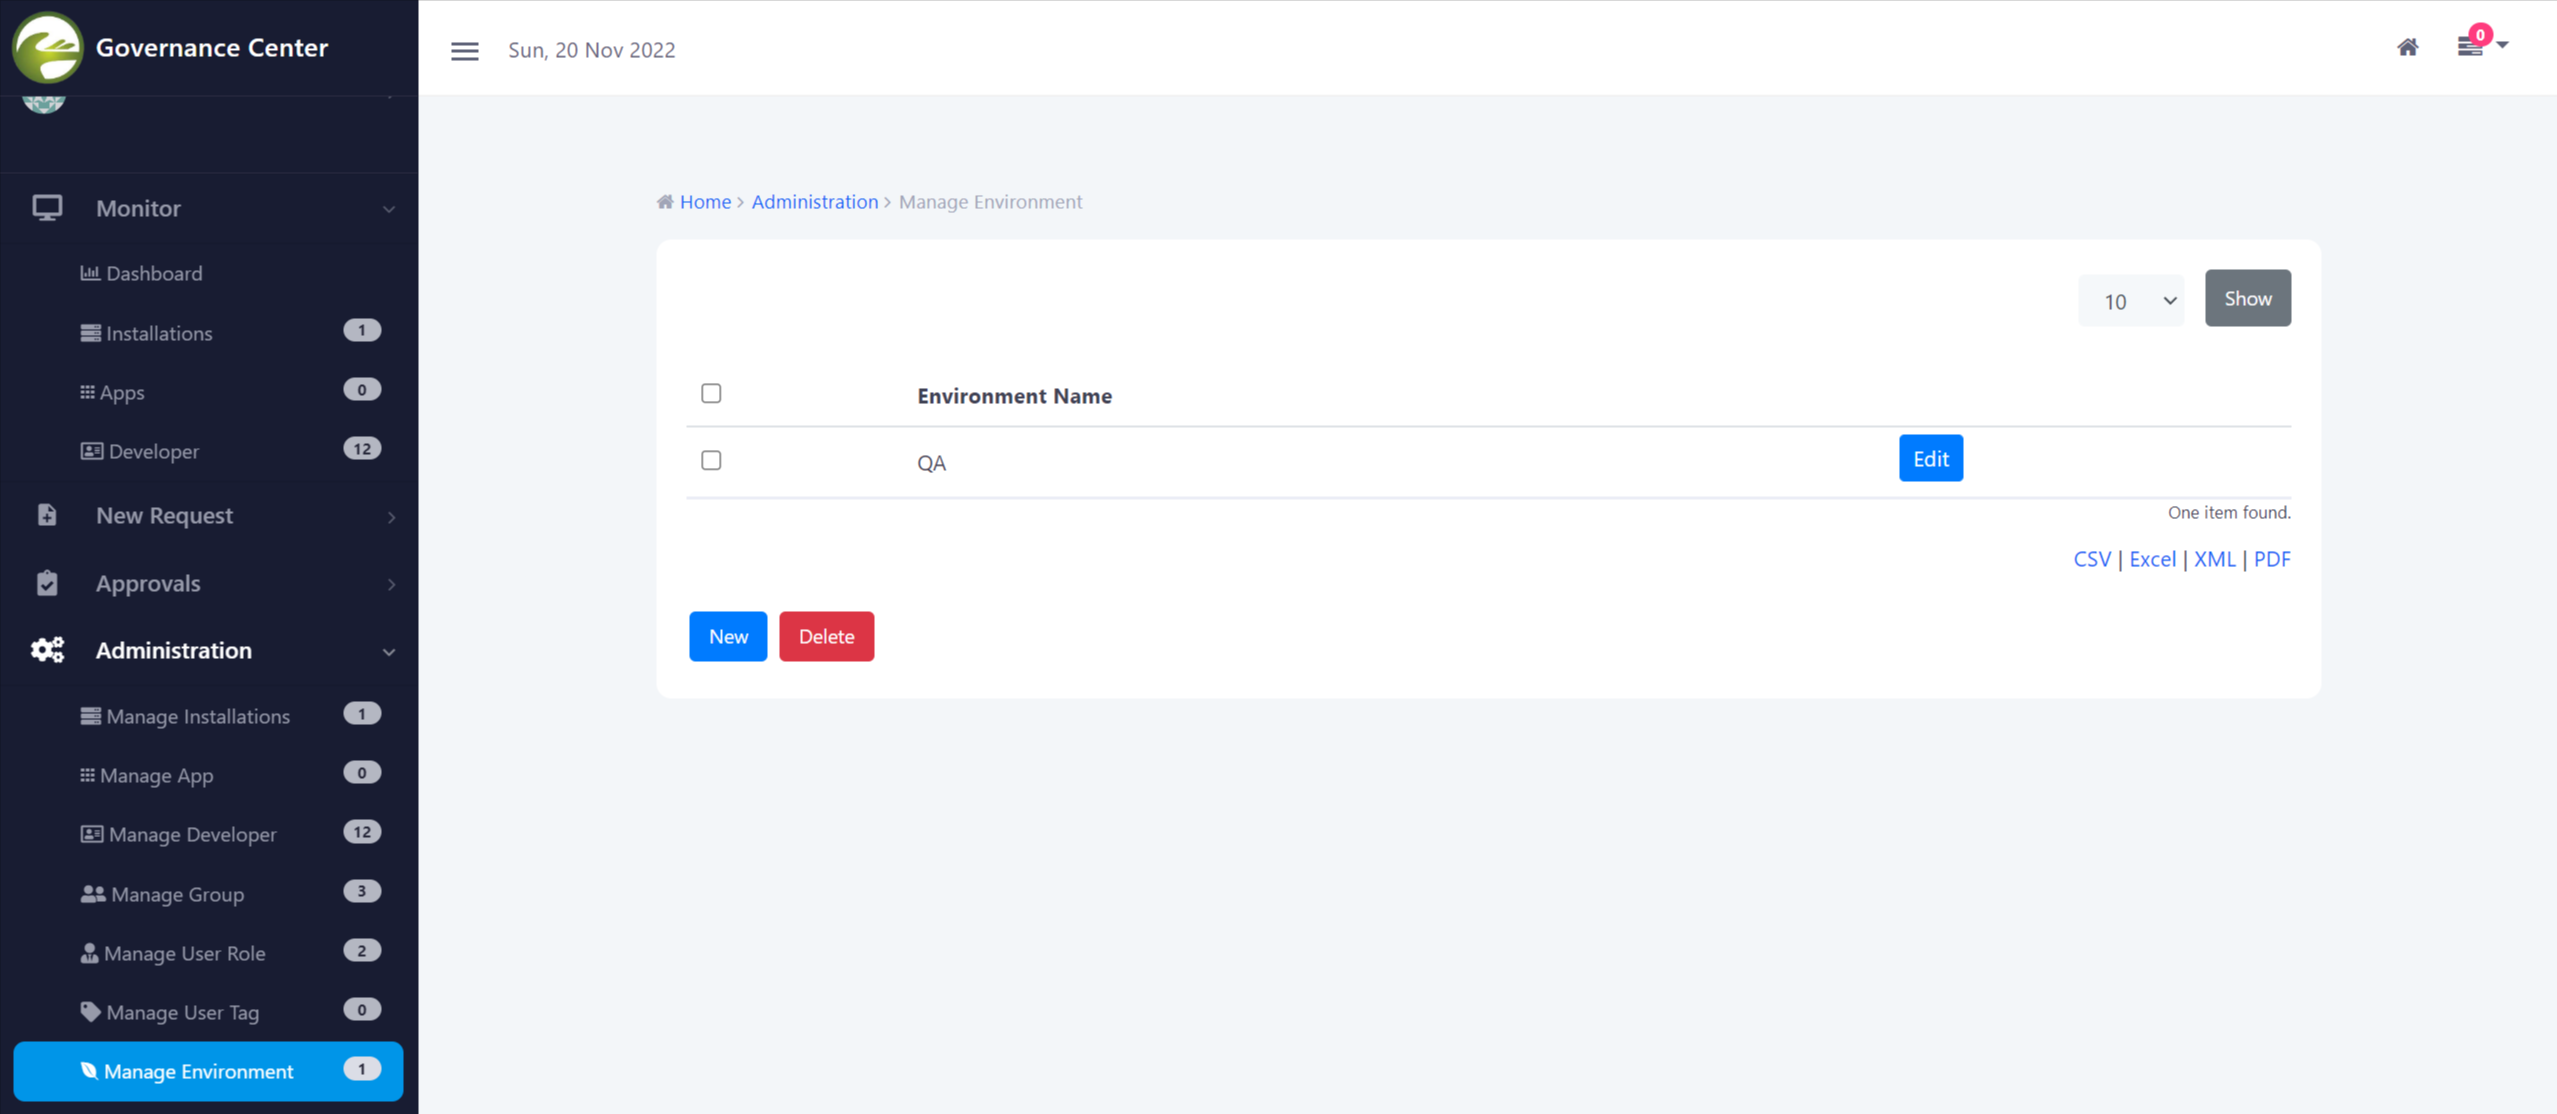Click the Approvals clipboard icon

46,583
